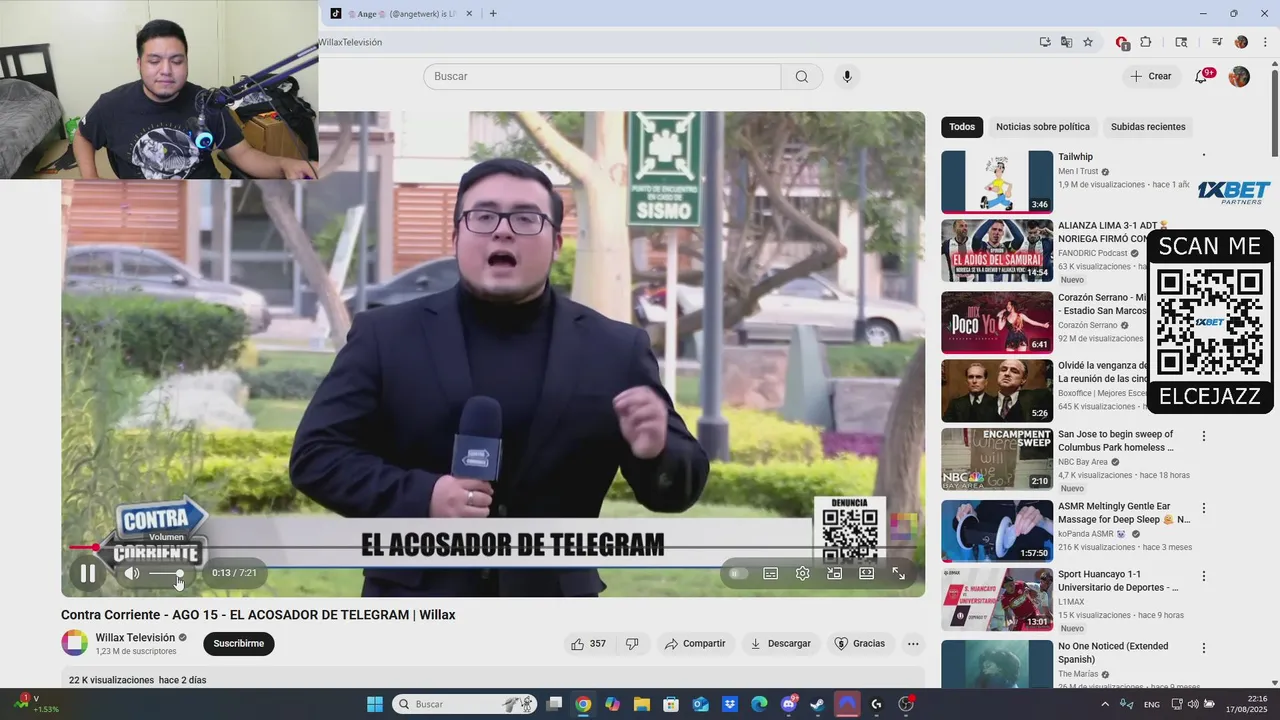Click the Crear button

click(x=1151, y=77)
